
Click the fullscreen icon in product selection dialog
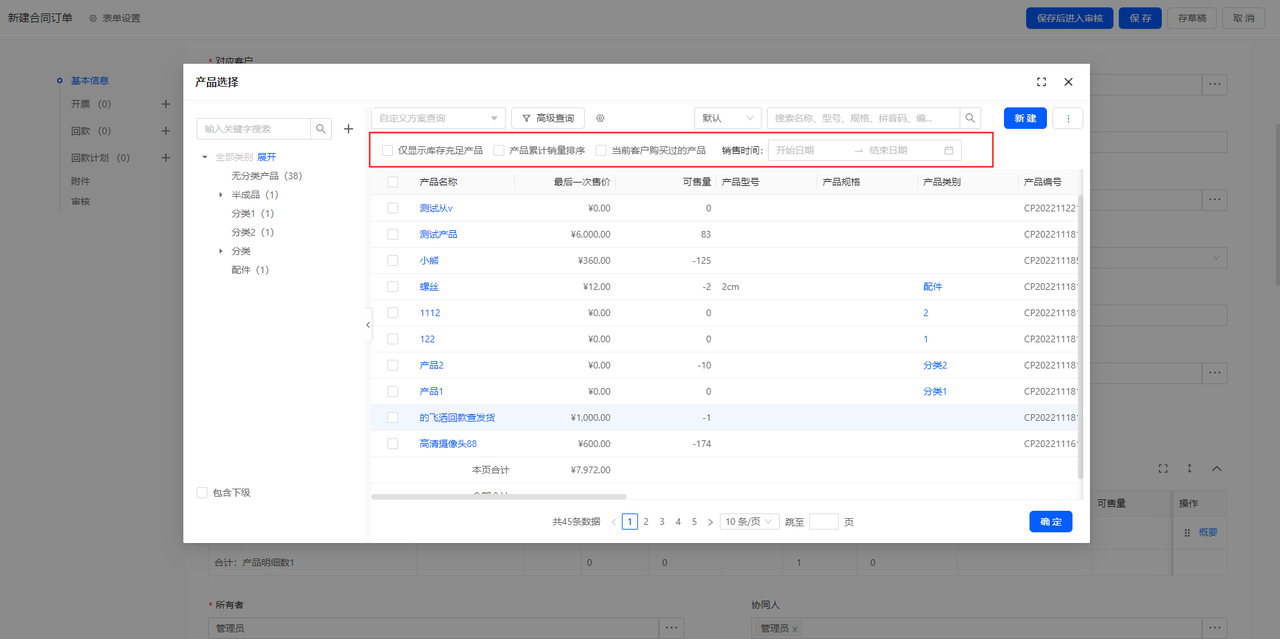1041,82
